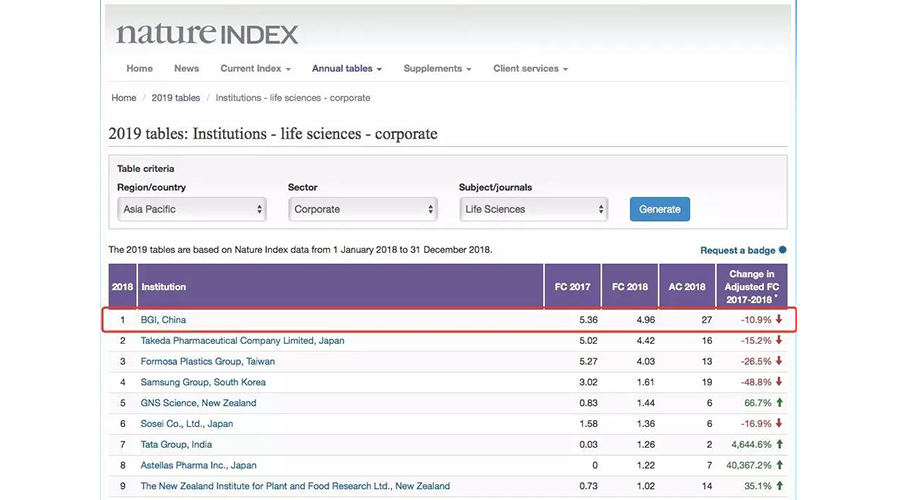
Task: Open Tata Group, India link
Action: (176, 444)
